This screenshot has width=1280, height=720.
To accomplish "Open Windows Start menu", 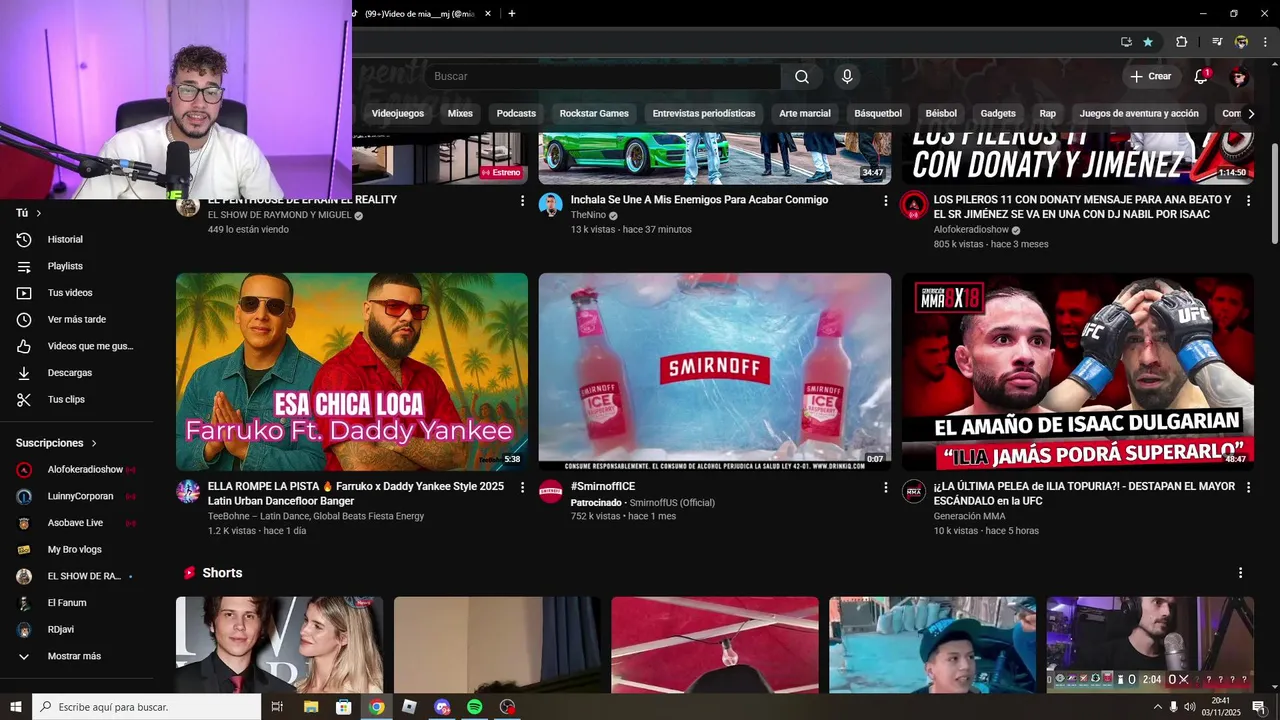I will point(16,707).
